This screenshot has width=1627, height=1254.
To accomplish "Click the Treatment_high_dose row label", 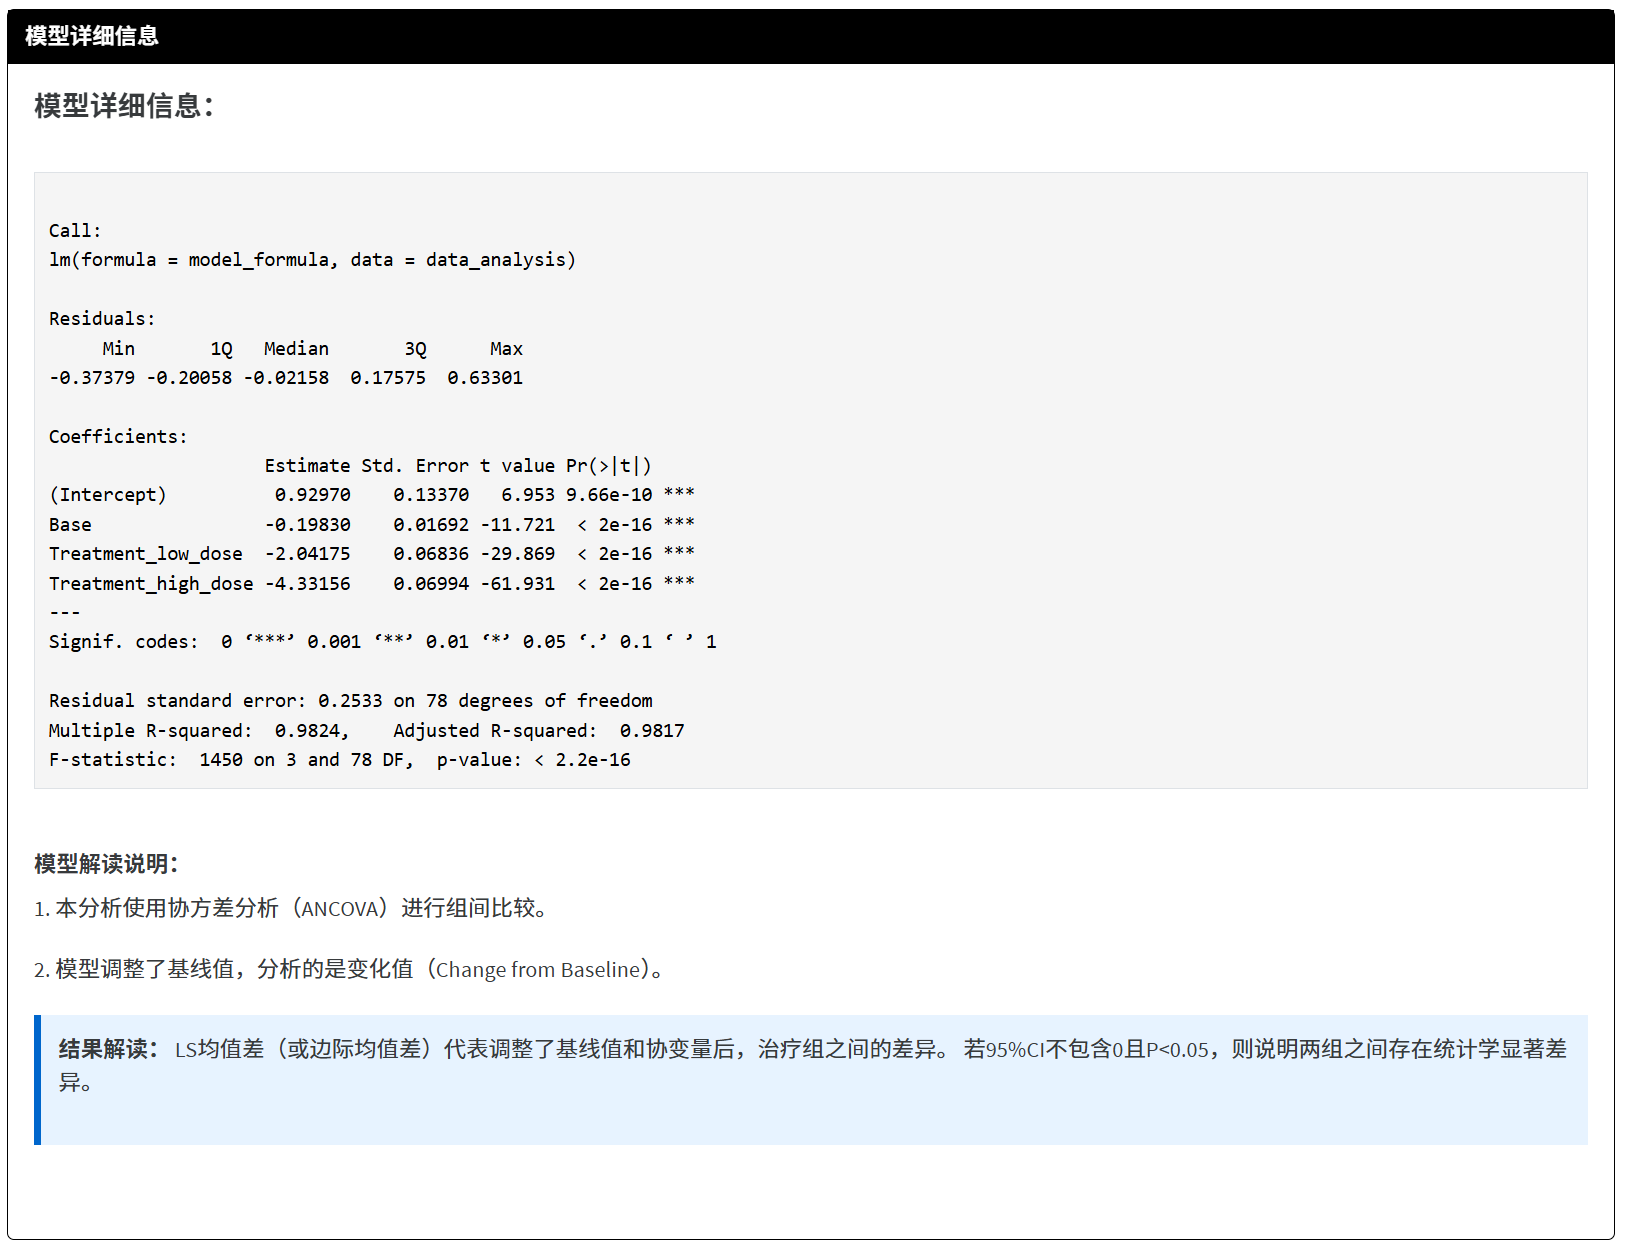I will 151,584.
